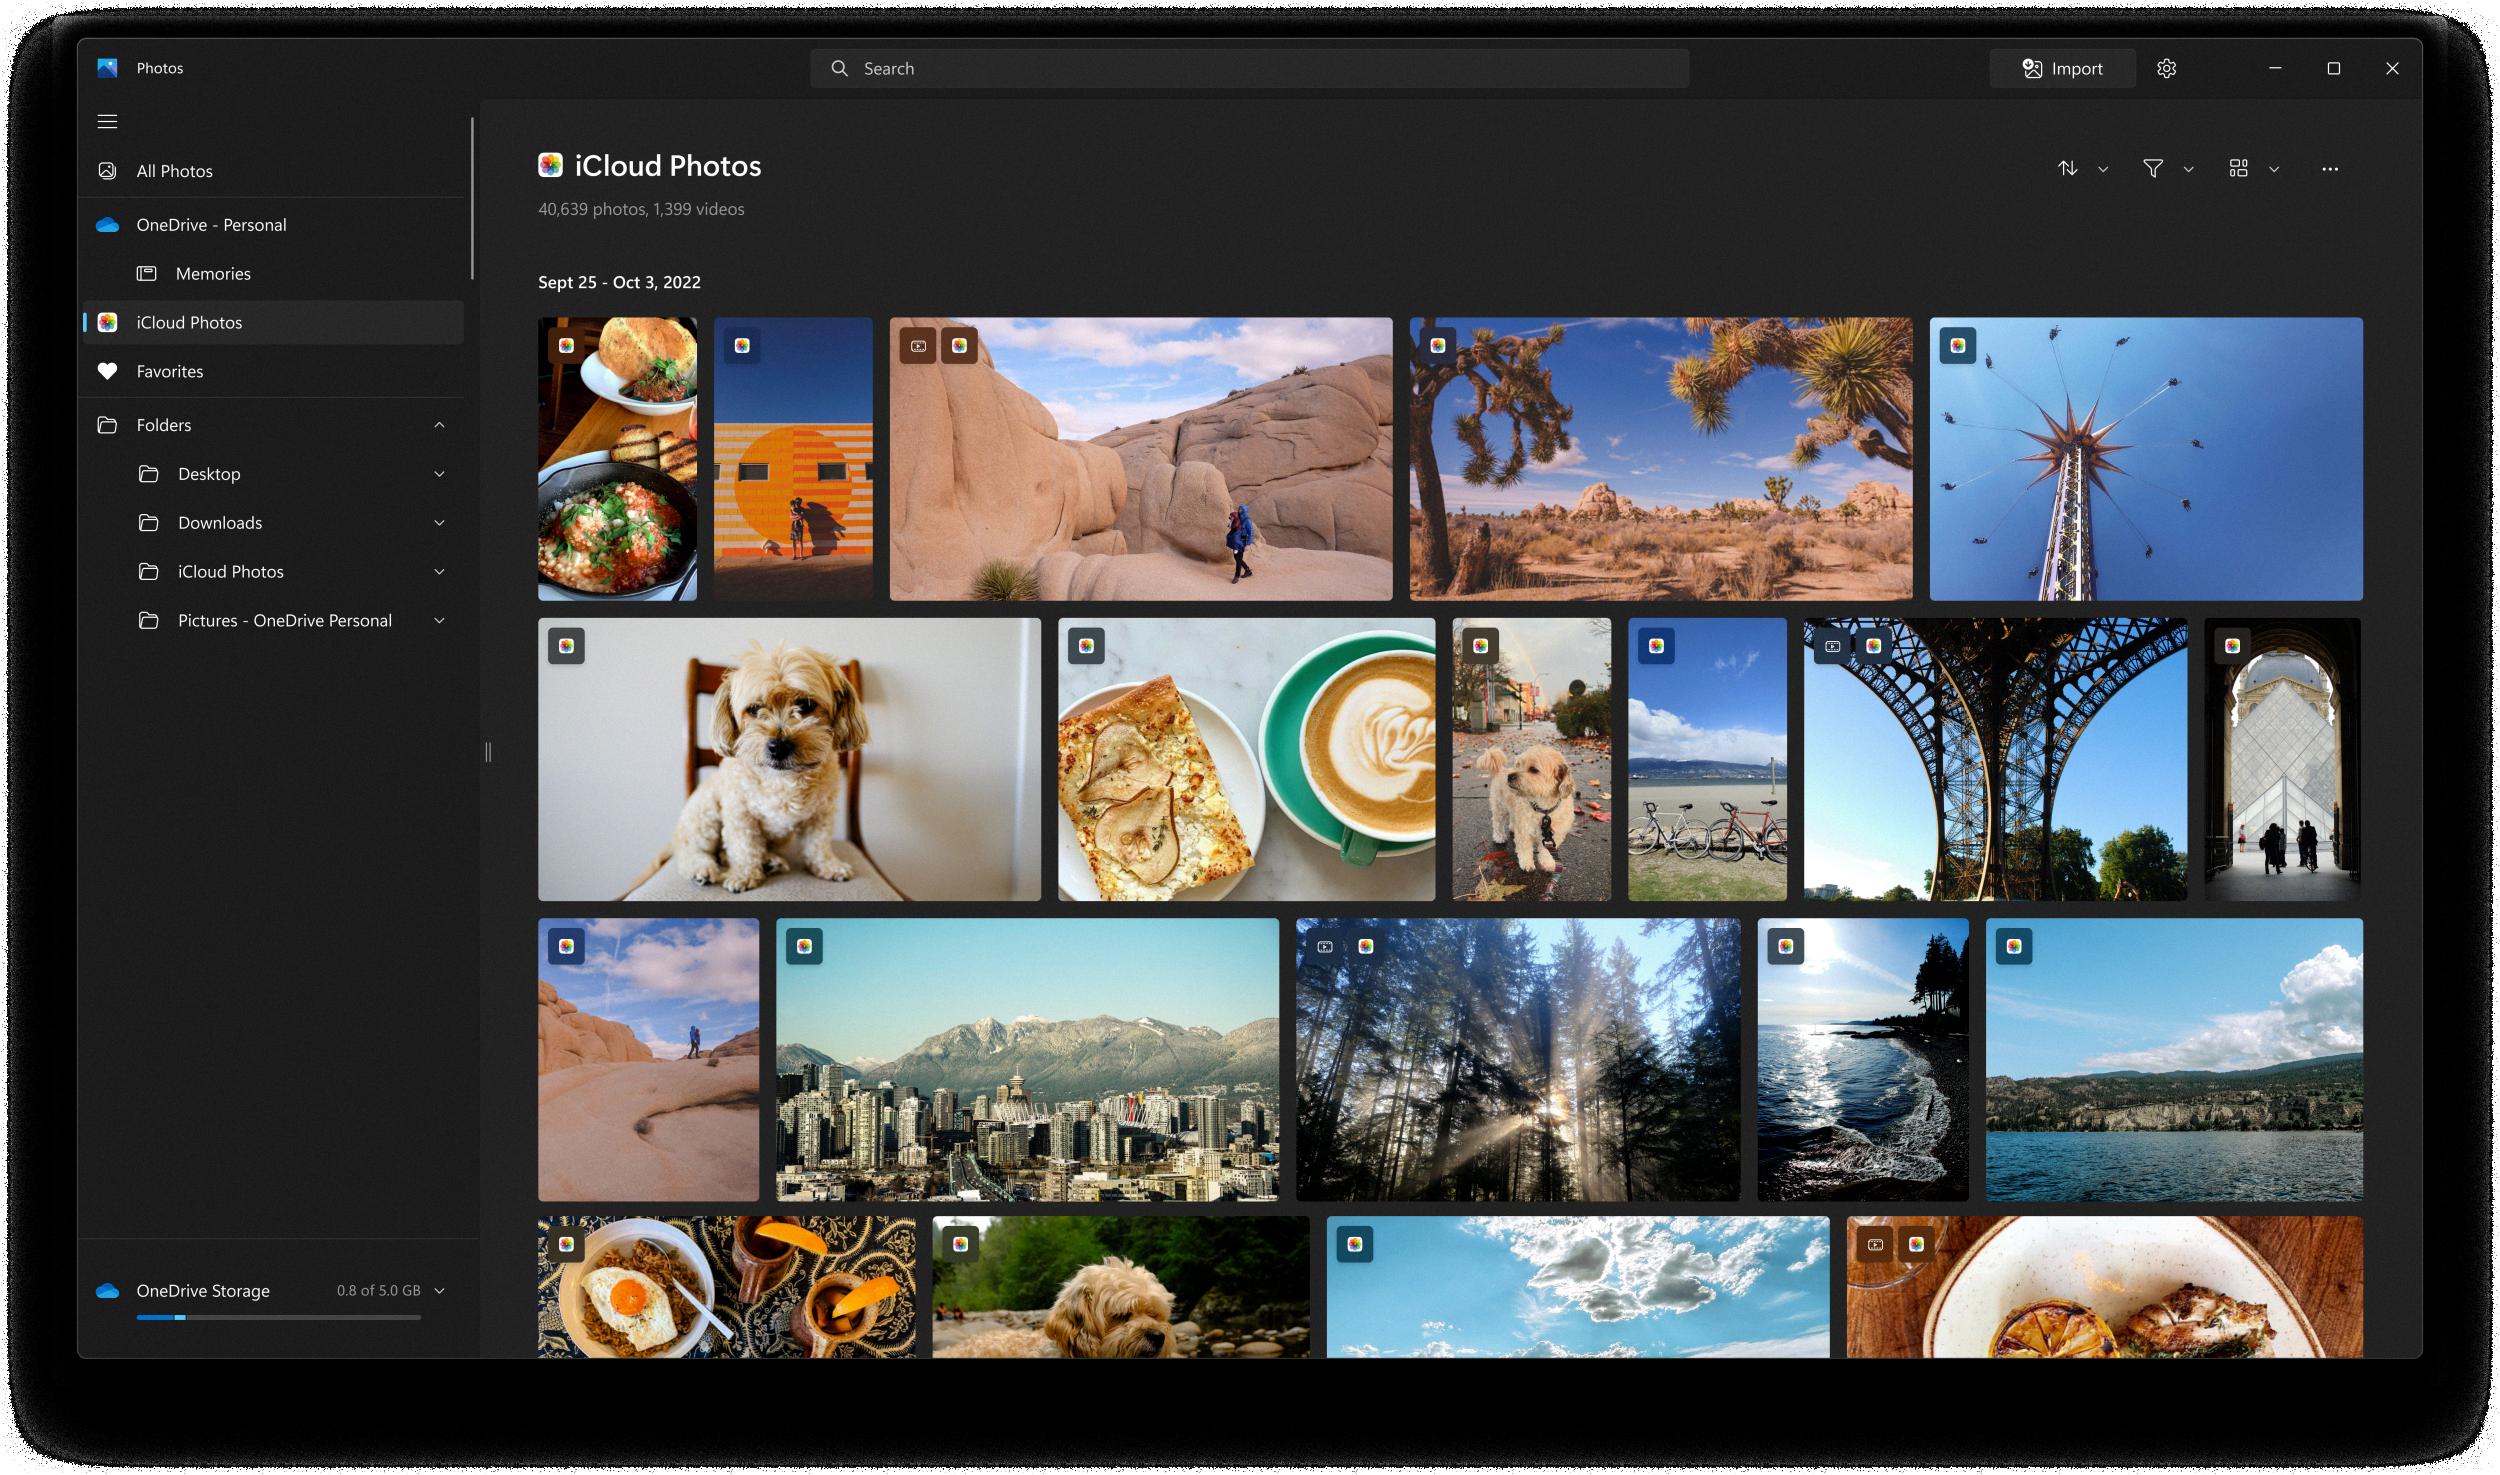
Task: Click the iCloud Photos header logo icon
Action: (550, 165)
